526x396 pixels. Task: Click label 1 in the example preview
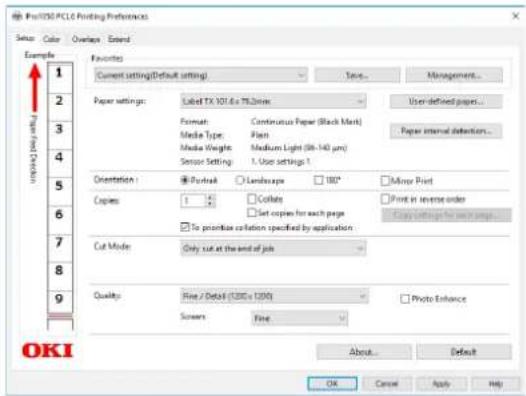click(59, 72)
